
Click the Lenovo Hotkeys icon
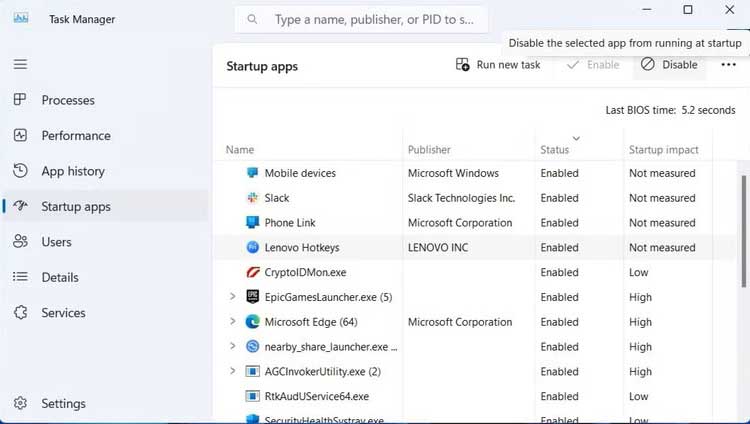253,247
